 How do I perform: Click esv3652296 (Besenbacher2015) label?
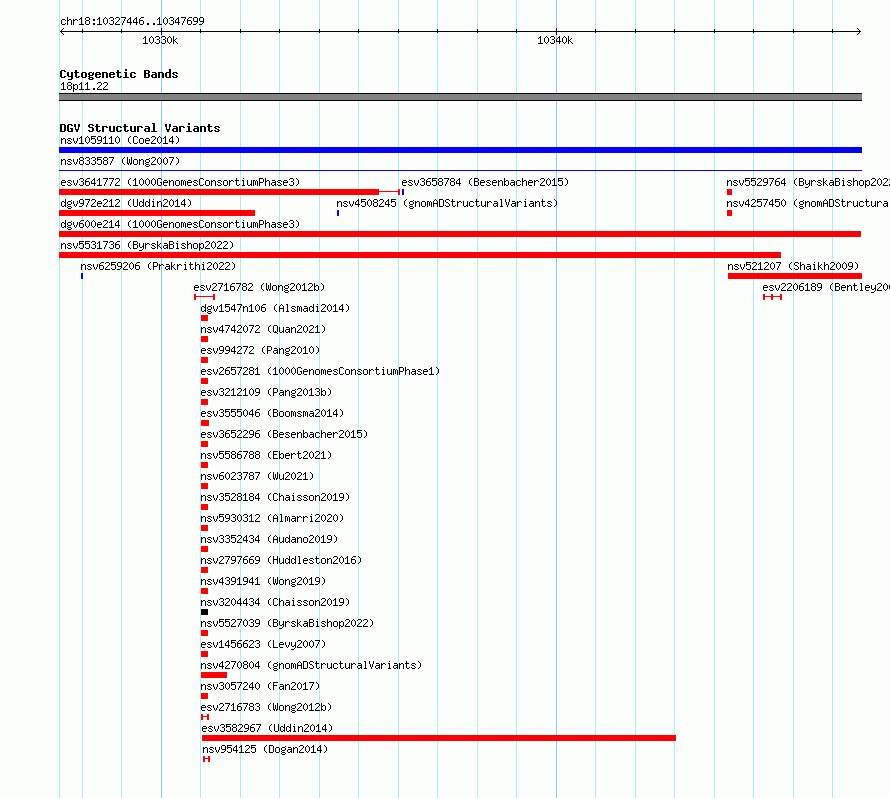(x=284, y=434)
